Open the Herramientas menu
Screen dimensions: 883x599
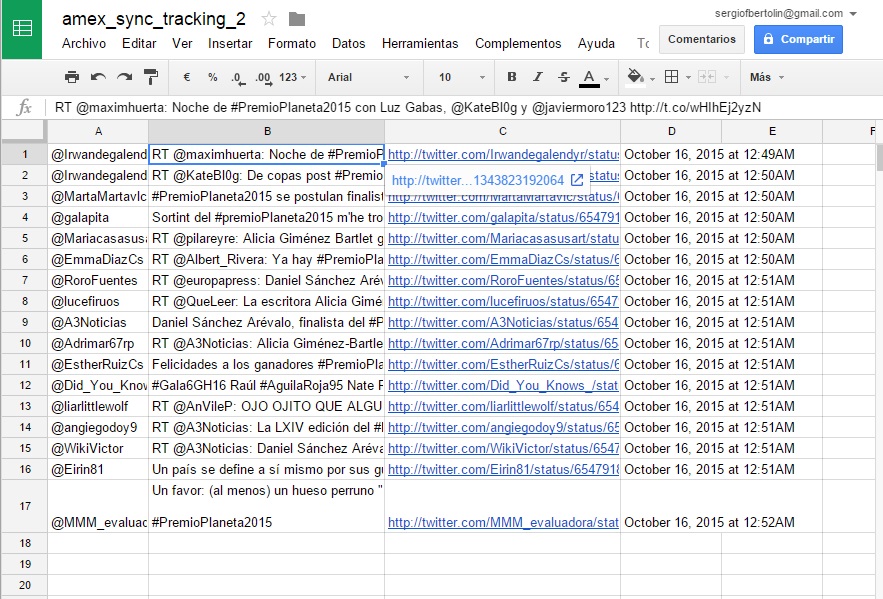point(420,44)
